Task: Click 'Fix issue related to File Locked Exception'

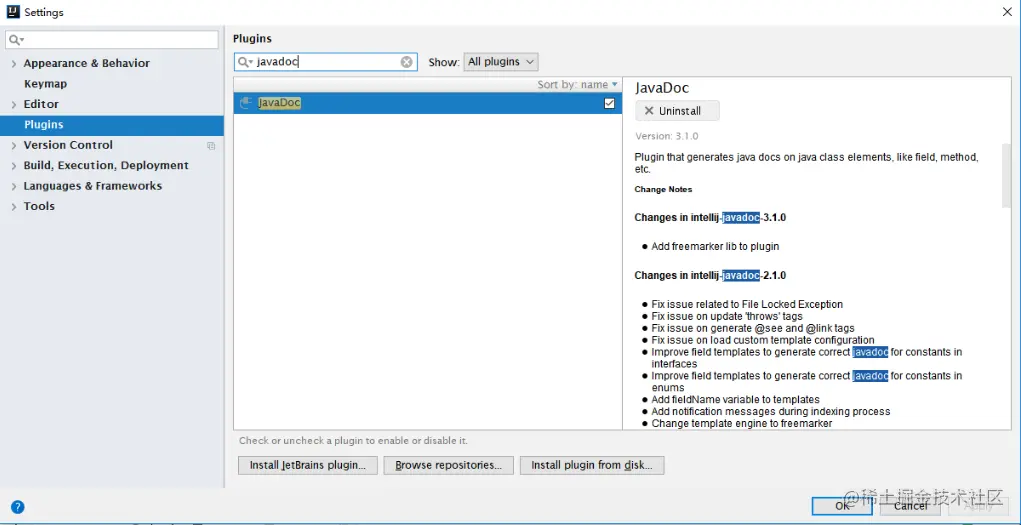Action: click(x=747, y=304)
